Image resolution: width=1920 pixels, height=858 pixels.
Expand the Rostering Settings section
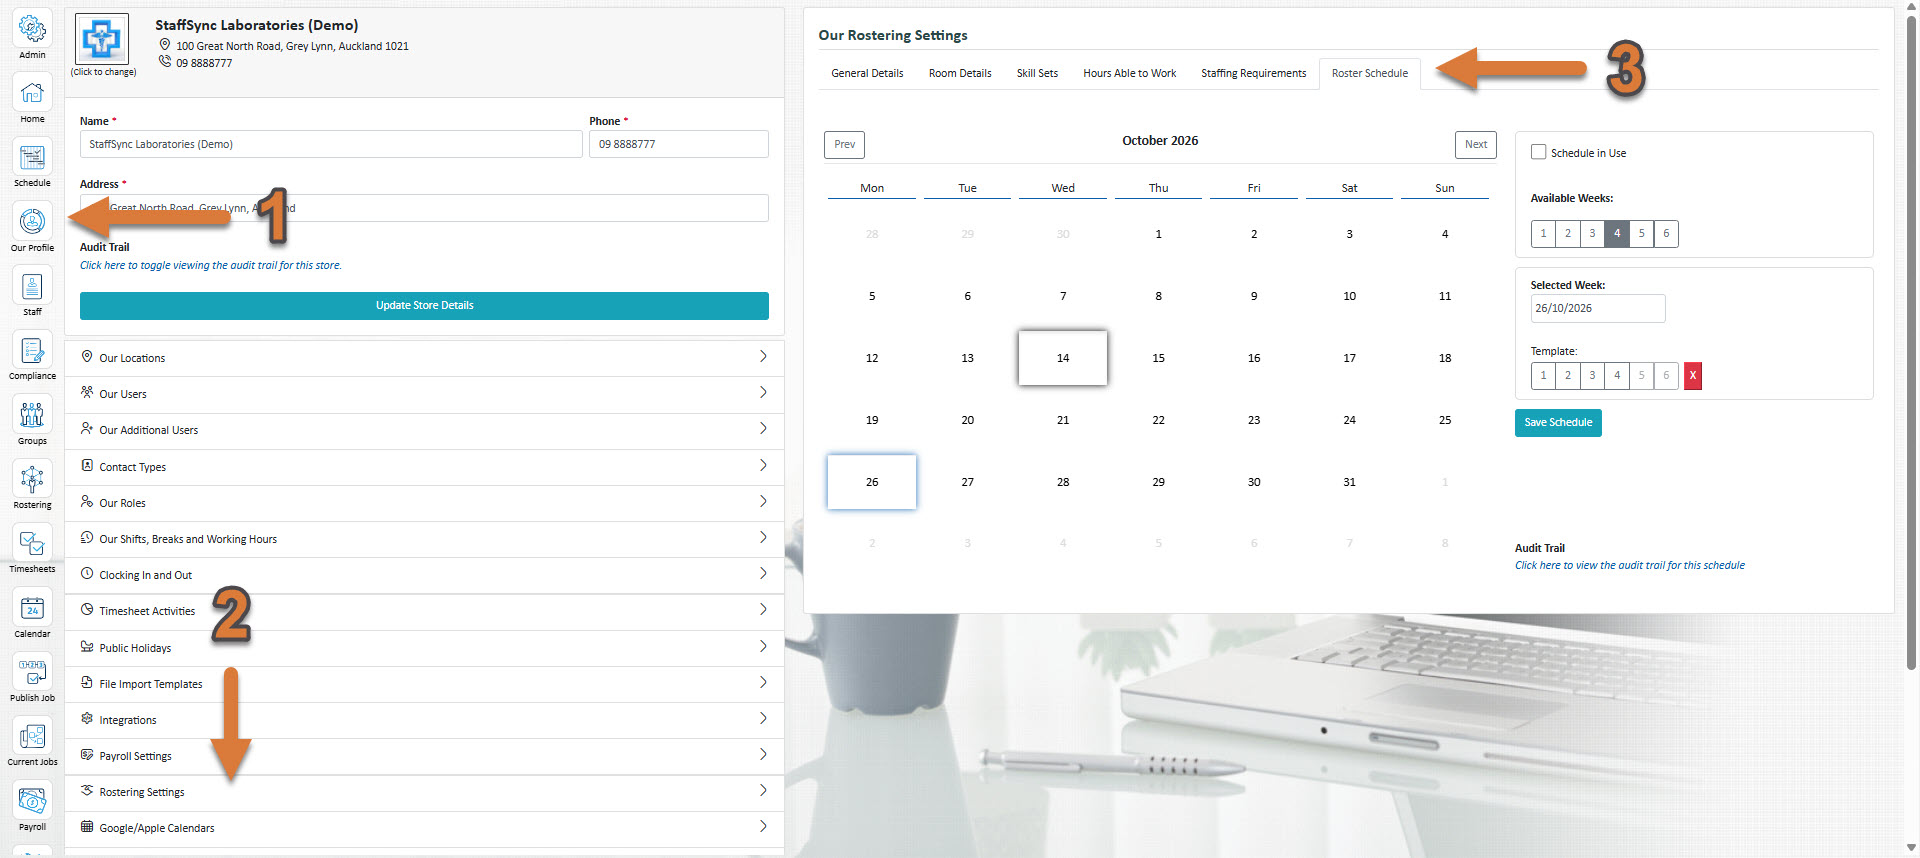click(424, 792)
